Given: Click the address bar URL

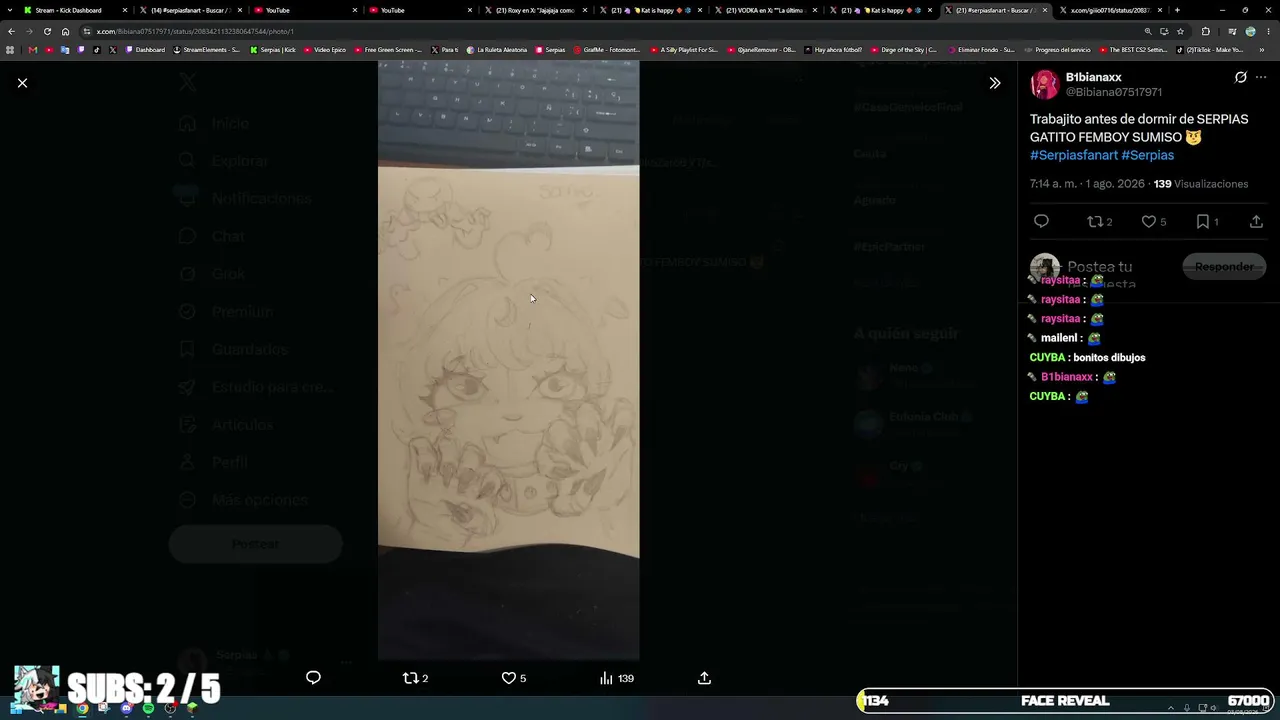Looking at the screenshot, I should point(195,31).
